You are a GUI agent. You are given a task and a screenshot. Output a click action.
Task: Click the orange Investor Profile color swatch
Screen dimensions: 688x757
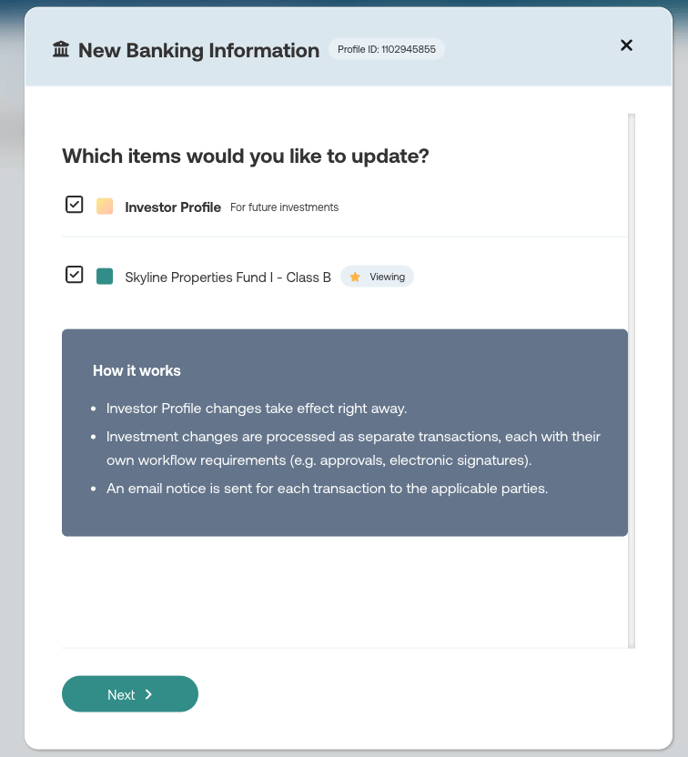point(105,206)
